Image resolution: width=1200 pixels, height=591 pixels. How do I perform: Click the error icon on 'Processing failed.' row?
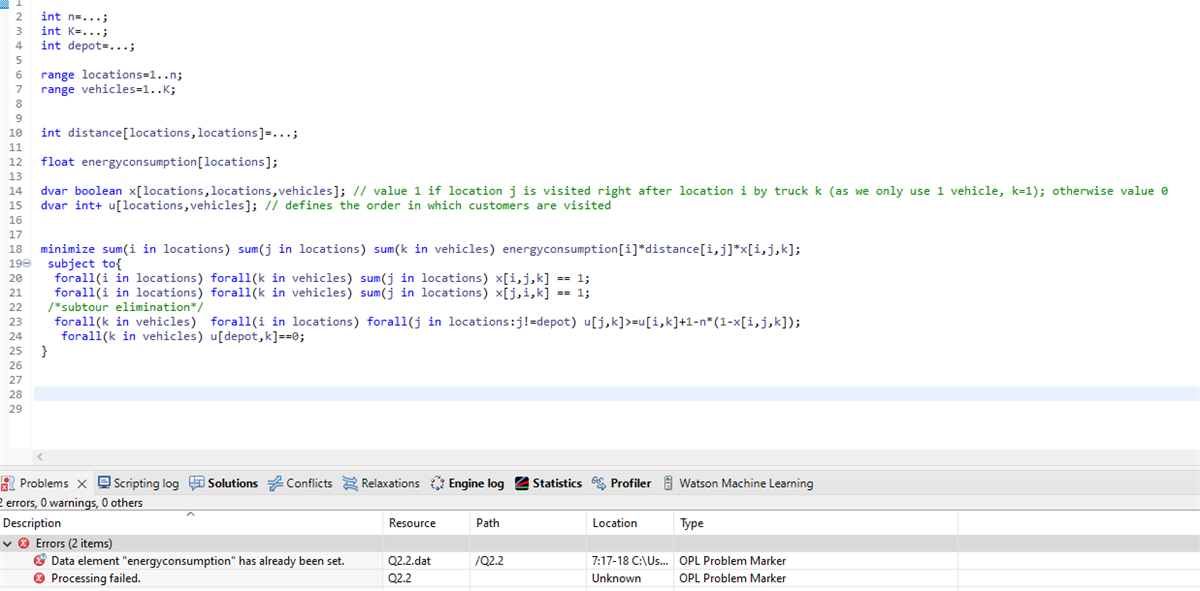[40, 578]
